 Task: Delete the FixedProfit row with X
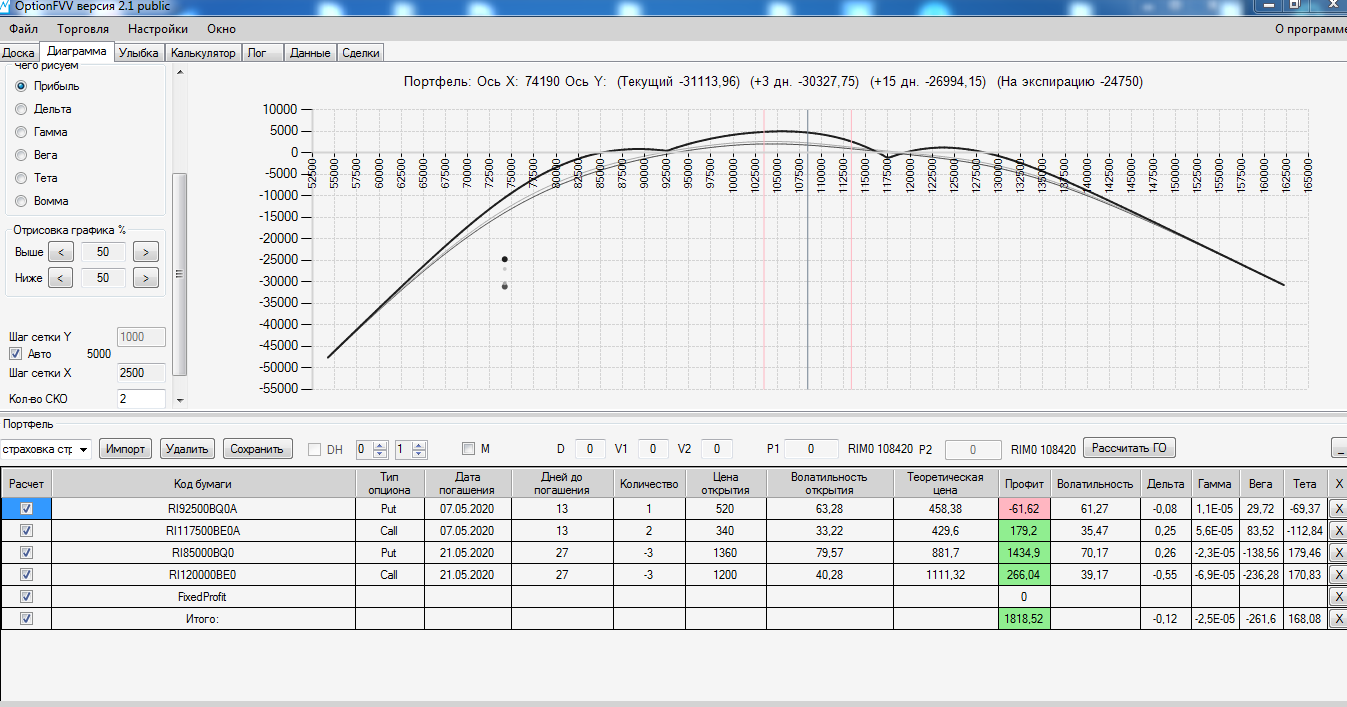click(1339, 597)
